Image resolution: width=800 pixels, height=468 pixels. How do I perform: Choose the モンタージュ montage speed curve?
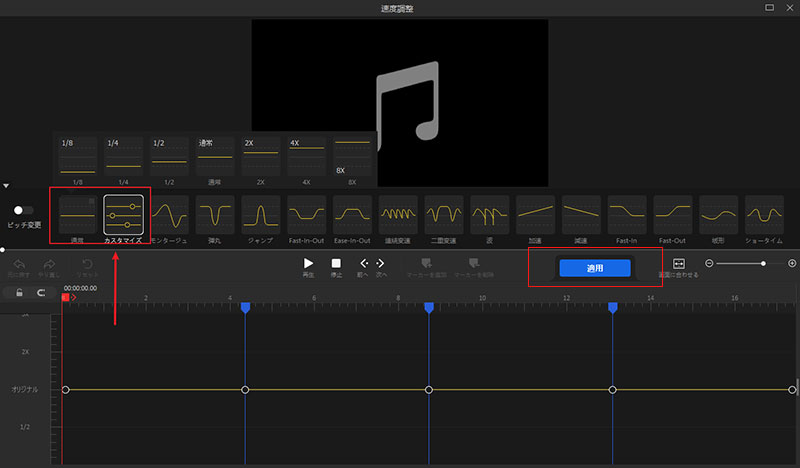pyautogui.click(x=169, y=215)
